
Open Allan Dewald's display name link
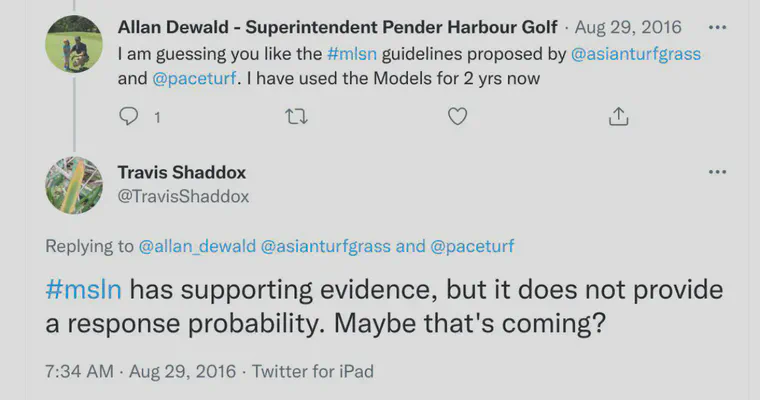337,27
